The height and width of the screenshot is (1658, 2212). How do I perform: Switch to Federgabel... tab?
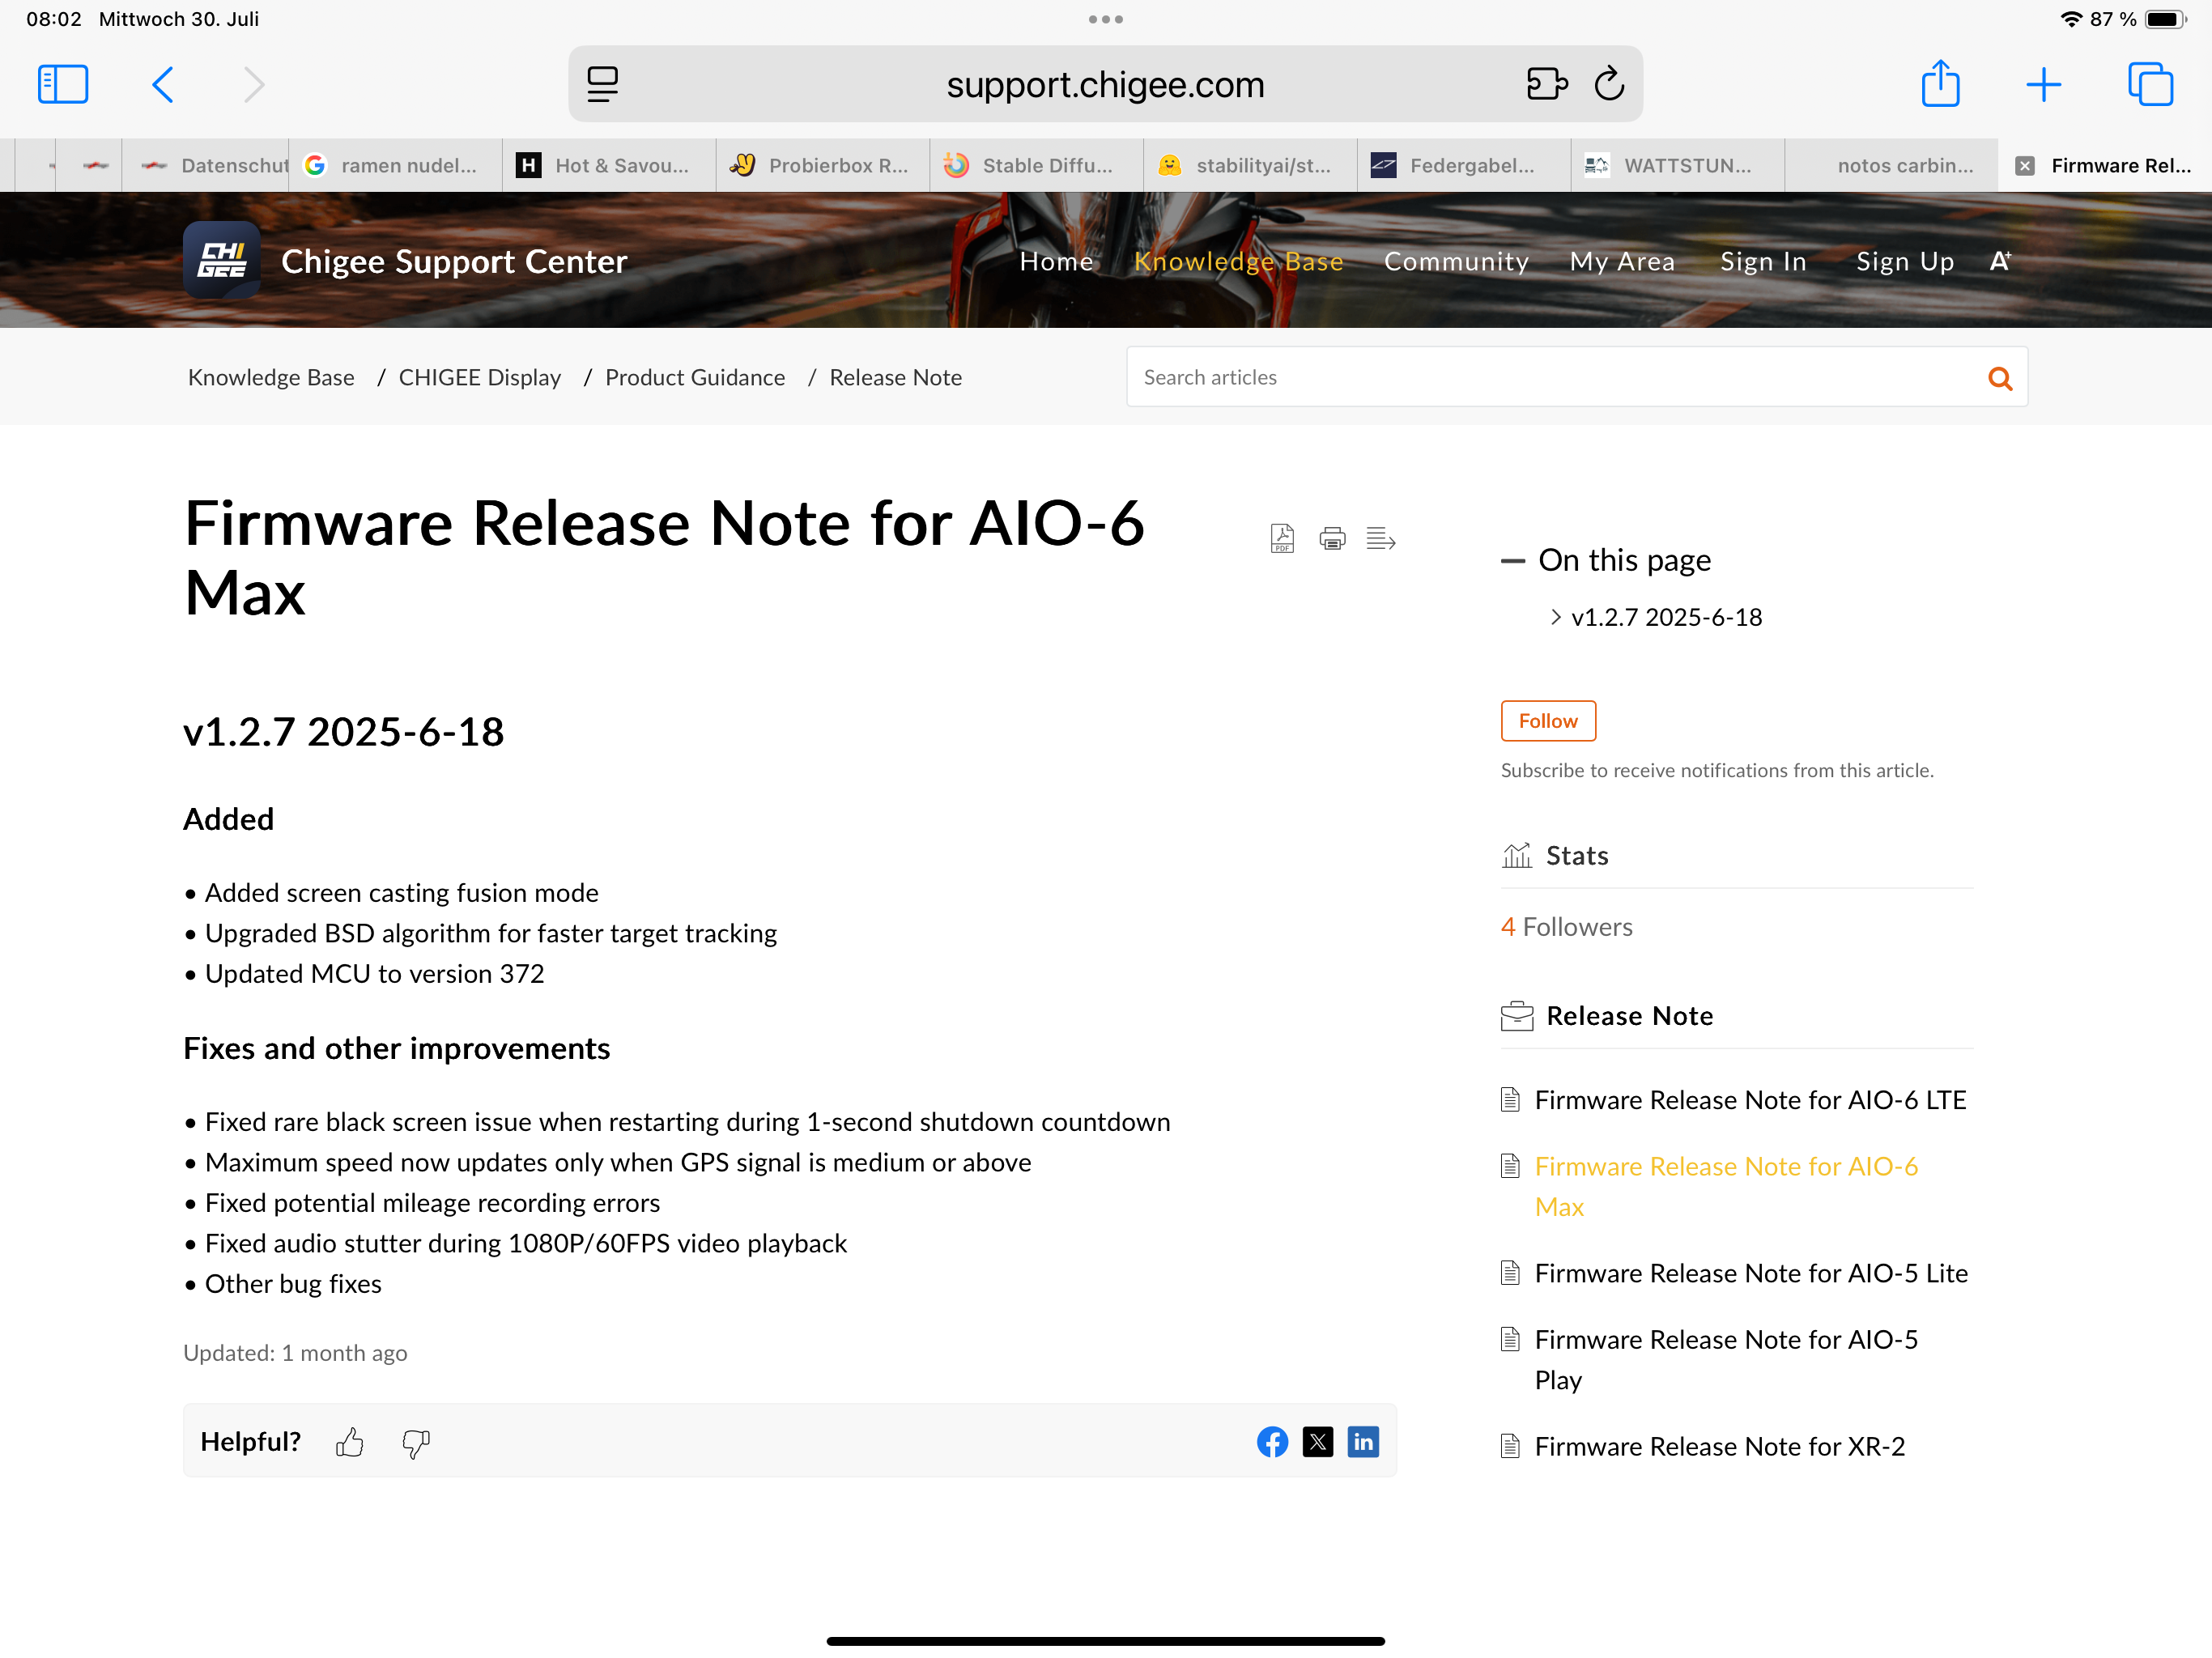pyautogui.click(x=1465, y=166)
